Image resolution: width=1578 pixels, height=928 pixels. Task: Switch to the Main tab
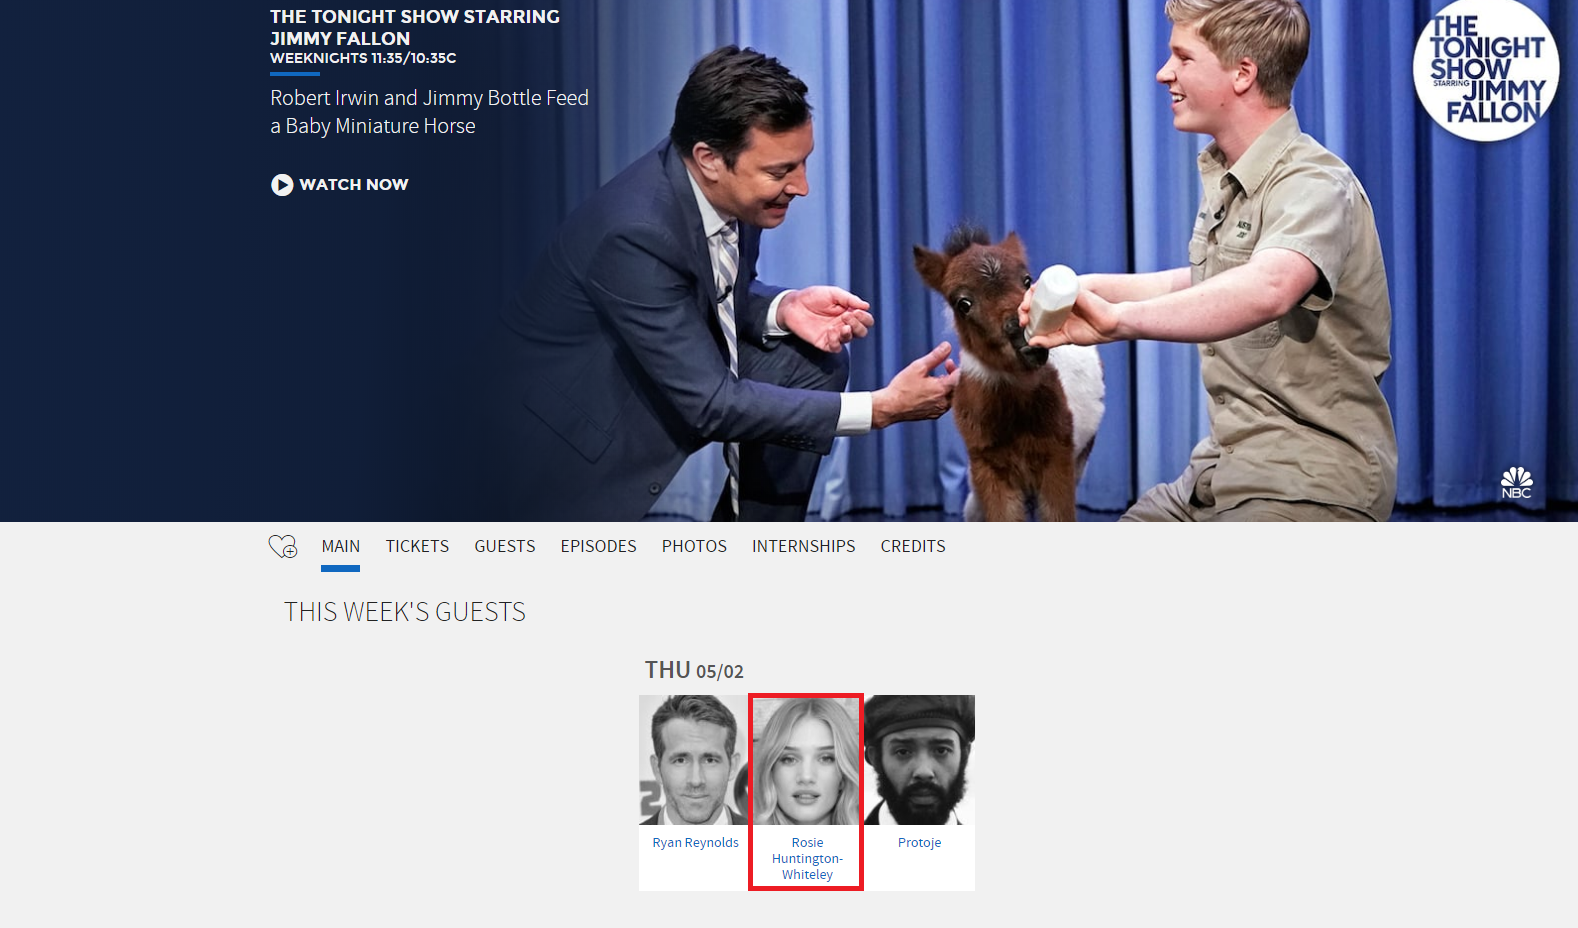[340, 547]
